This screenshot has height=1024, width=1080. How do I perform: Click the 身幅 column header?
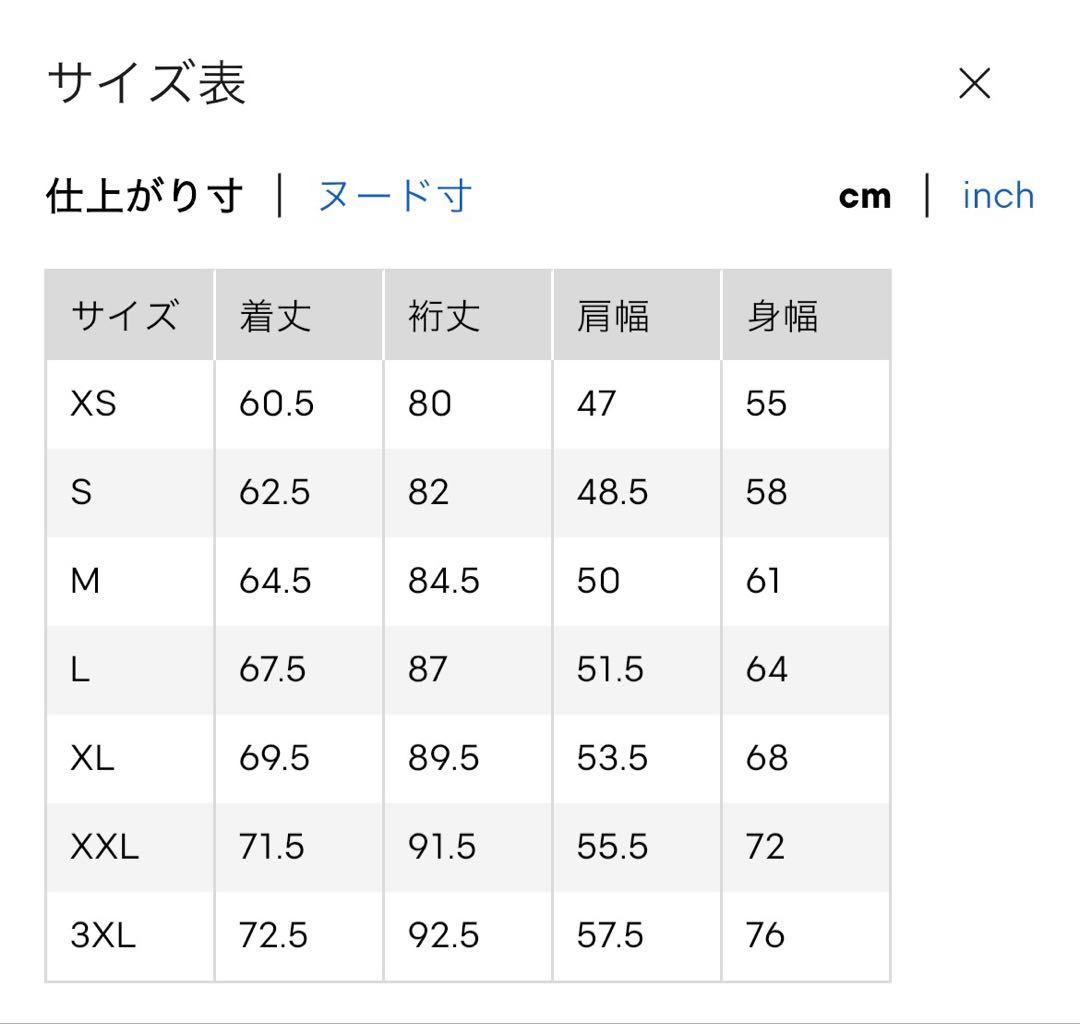[x=782, y=316]
